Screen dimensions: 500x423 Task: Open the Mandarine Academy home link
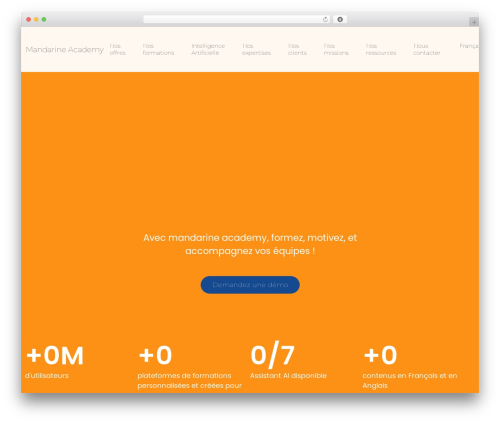click(65, 49)
